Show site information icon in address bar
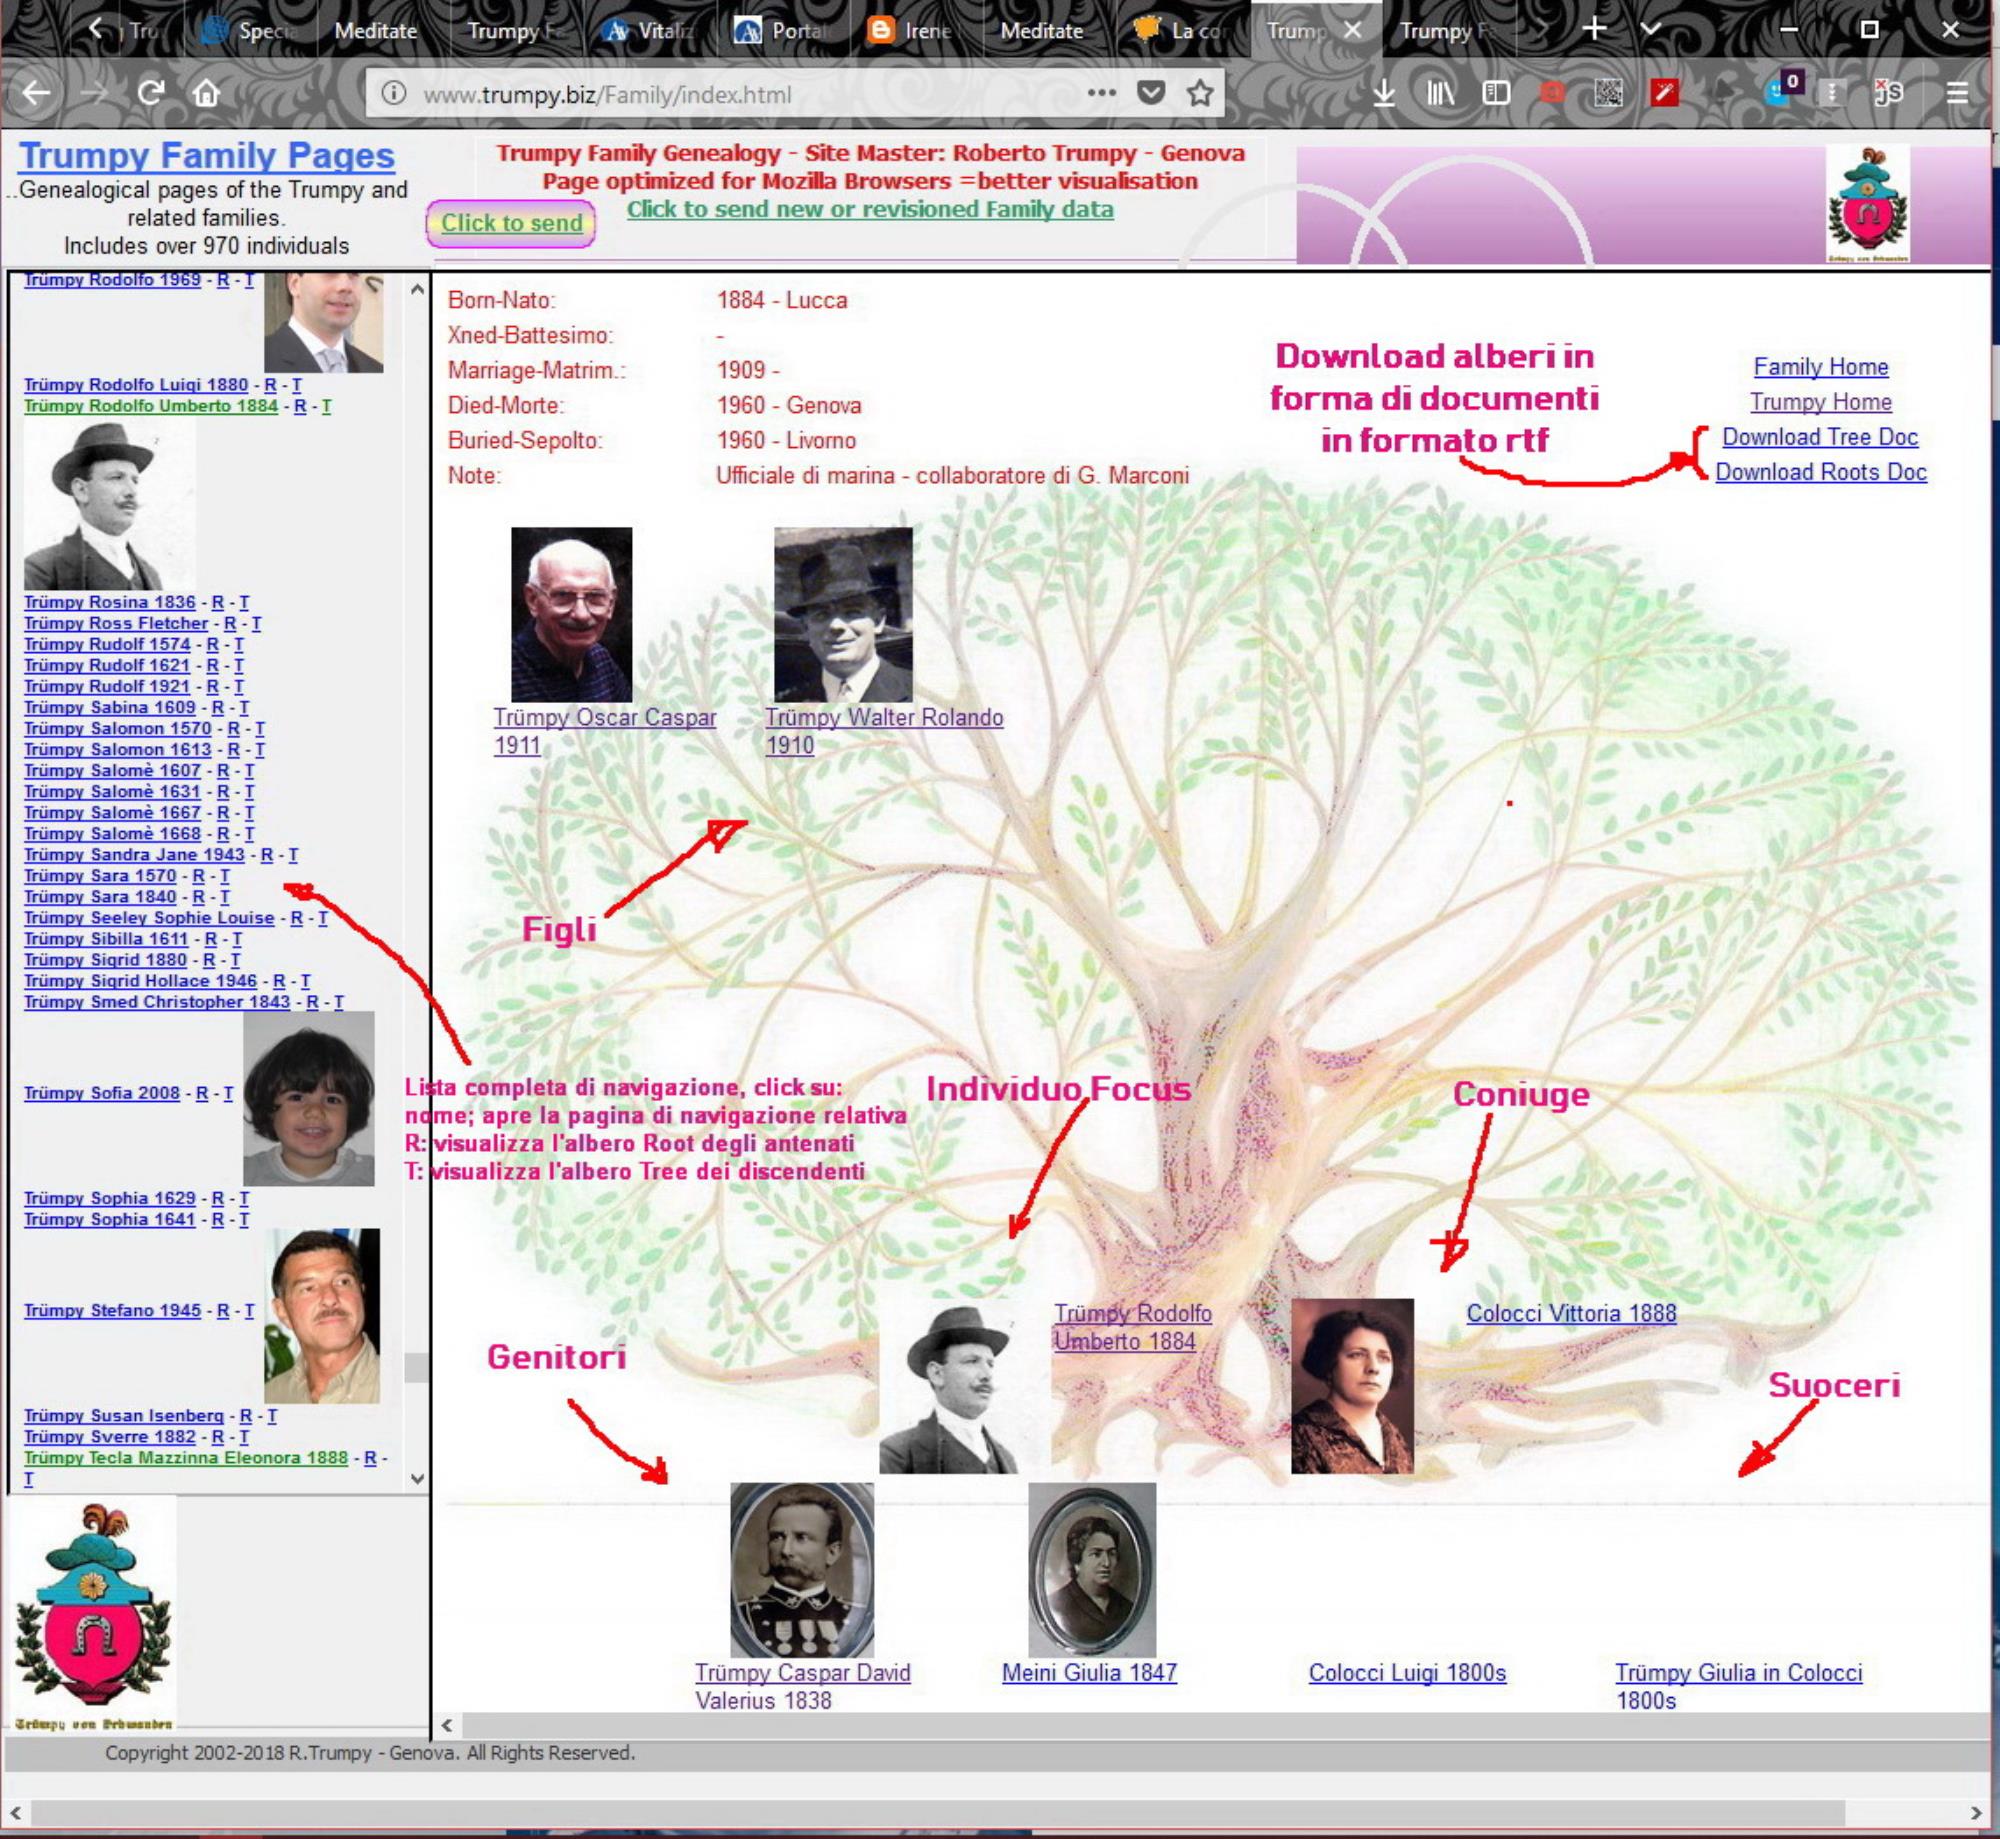 point(394,94)
